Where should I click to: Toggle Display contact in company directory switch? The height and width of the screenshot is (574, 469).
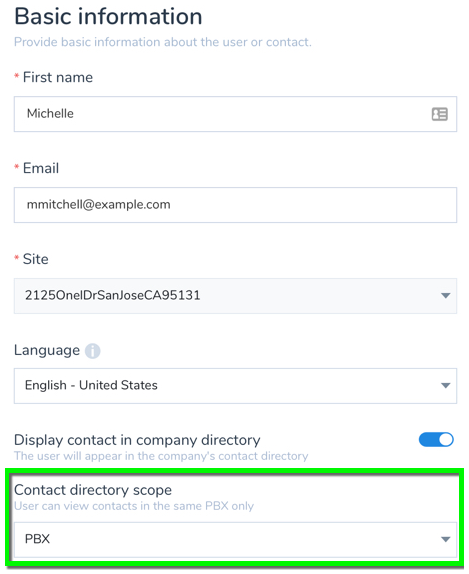(x=436, y=440)
